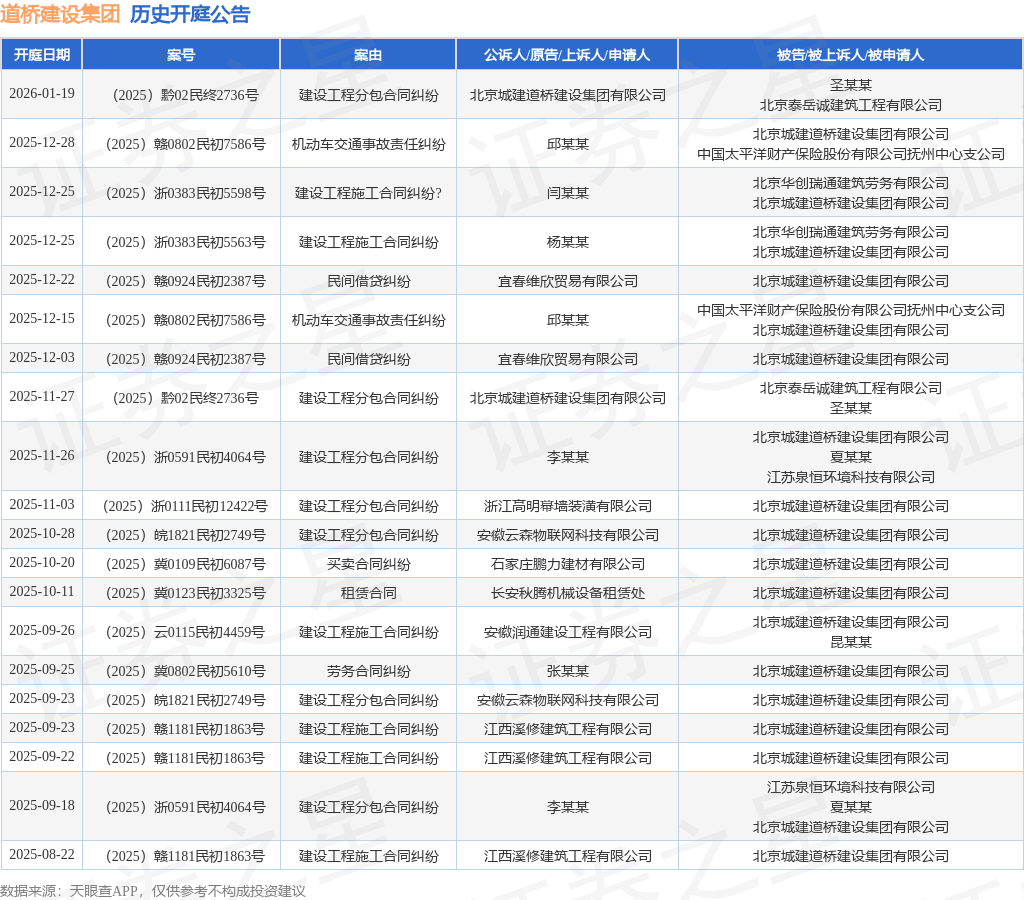Select the date 2025-10-11

(x=42, y=592)
